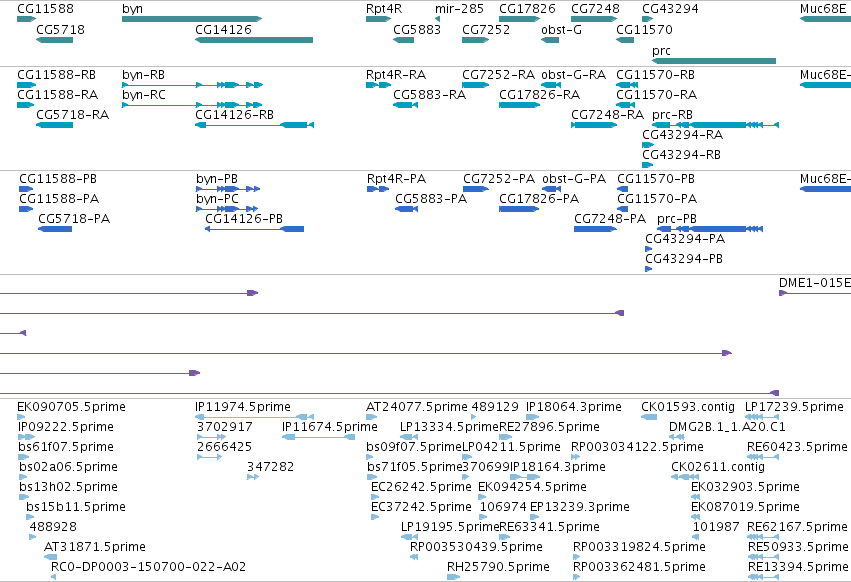This screenshot has width=851, height=582.
Task: Click the CG5718 gene label
Action: pyautogui.click(x=60, y=30)
